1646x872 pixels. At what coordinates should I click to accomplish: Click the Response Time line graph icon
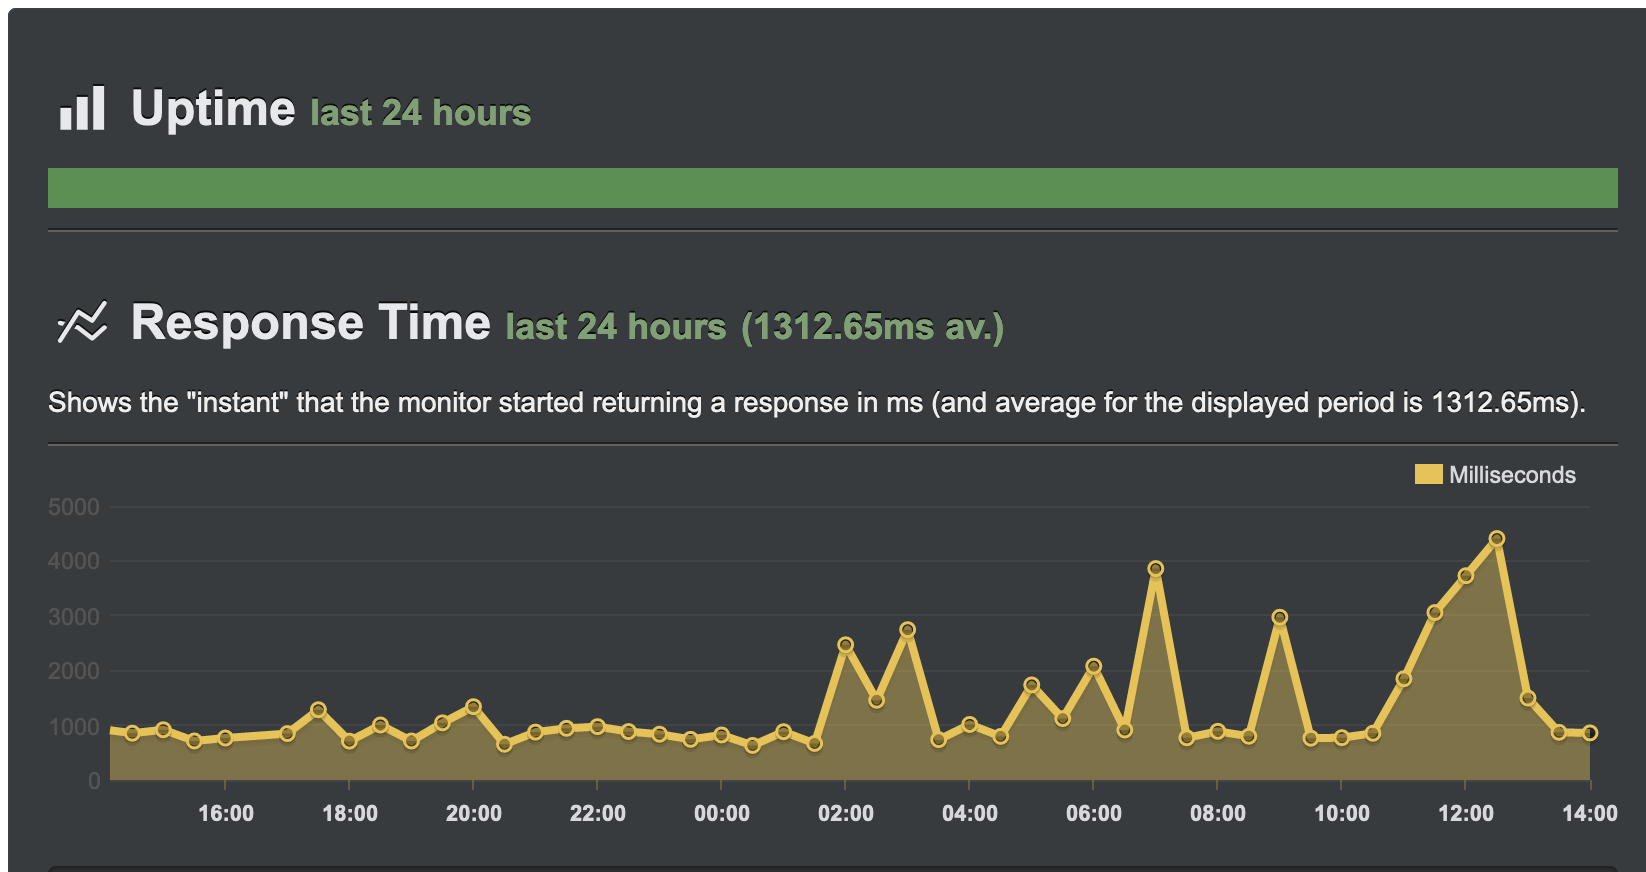pyautogui.click(x=82, y=322)
